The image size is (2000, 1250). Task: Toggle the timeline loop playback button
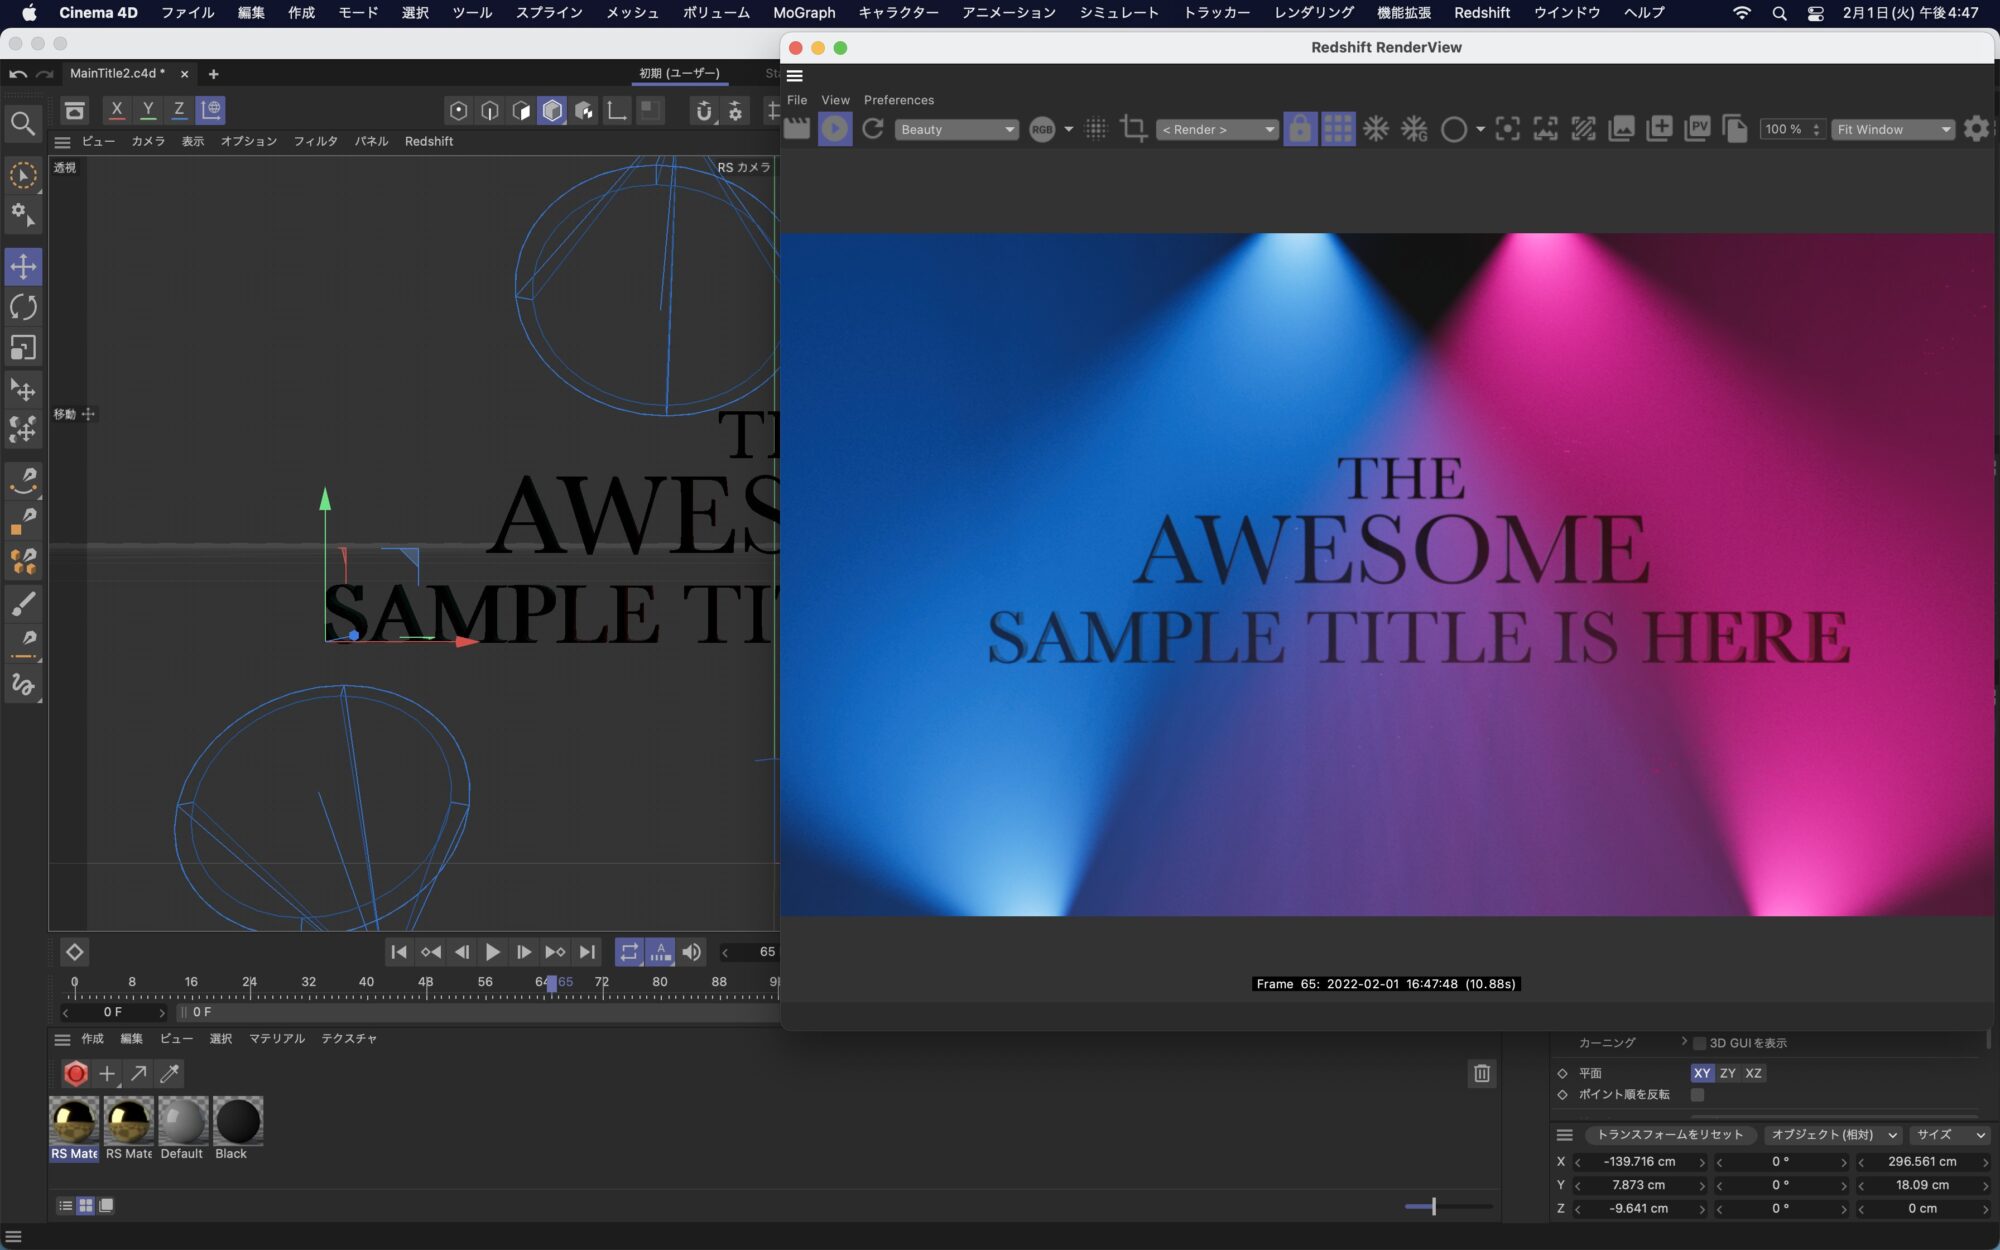pyautogui.click(x=628, y=952)
